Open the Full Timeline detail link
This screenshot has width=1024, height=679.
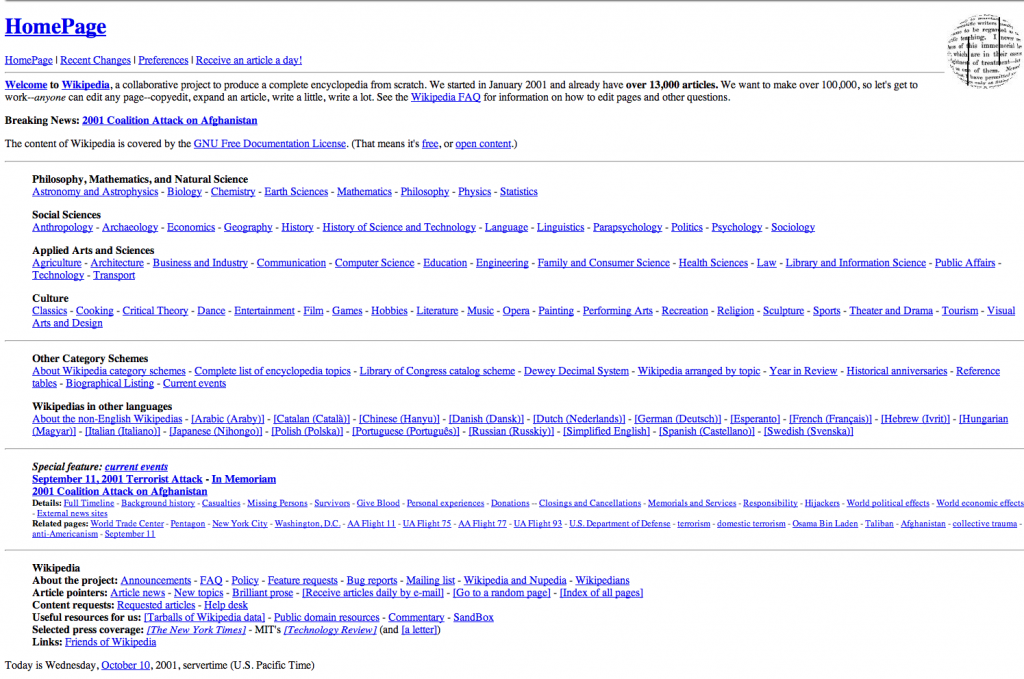(89, 503)
